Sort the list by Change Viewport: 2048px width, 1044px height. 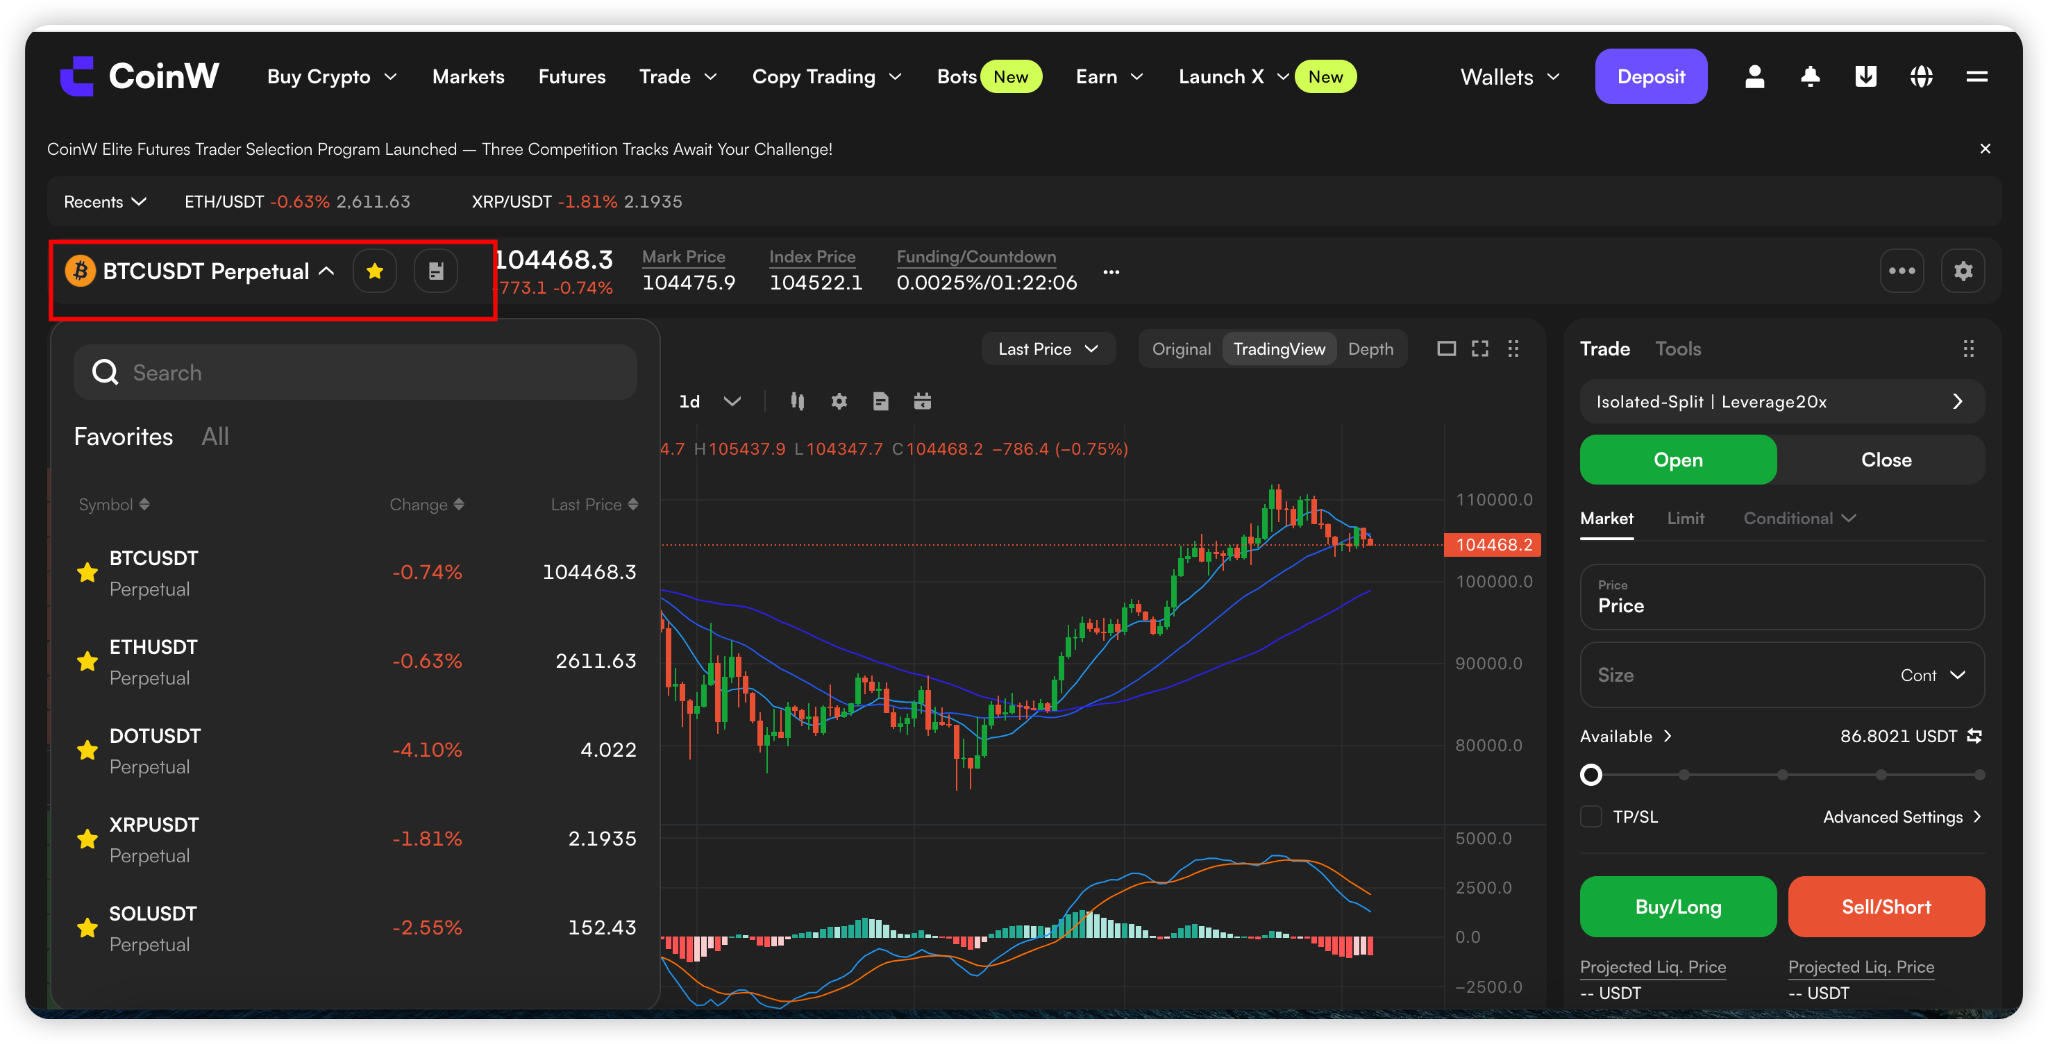pyautogui.click(x=427, y=505)
